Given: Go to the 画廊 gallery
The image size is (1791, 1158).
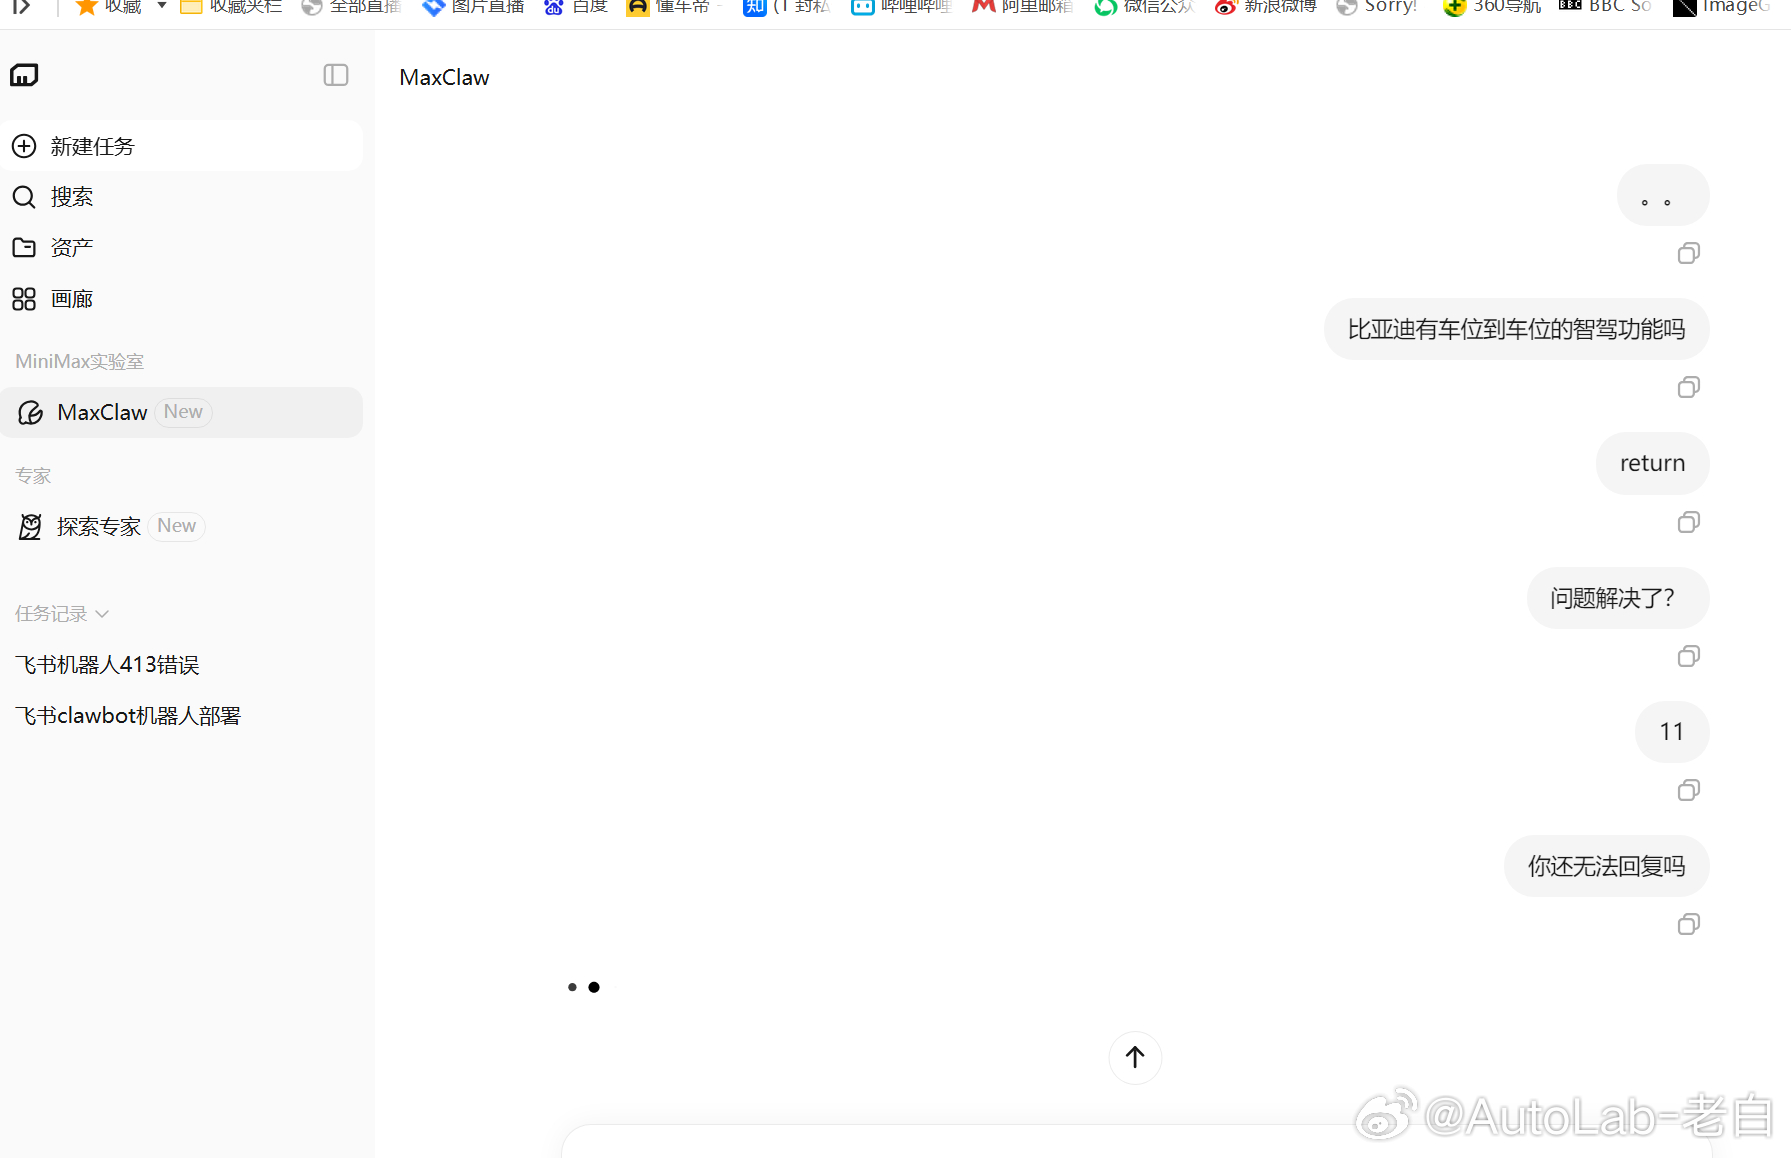Looking at the screenshot, I should coord(181,299).
